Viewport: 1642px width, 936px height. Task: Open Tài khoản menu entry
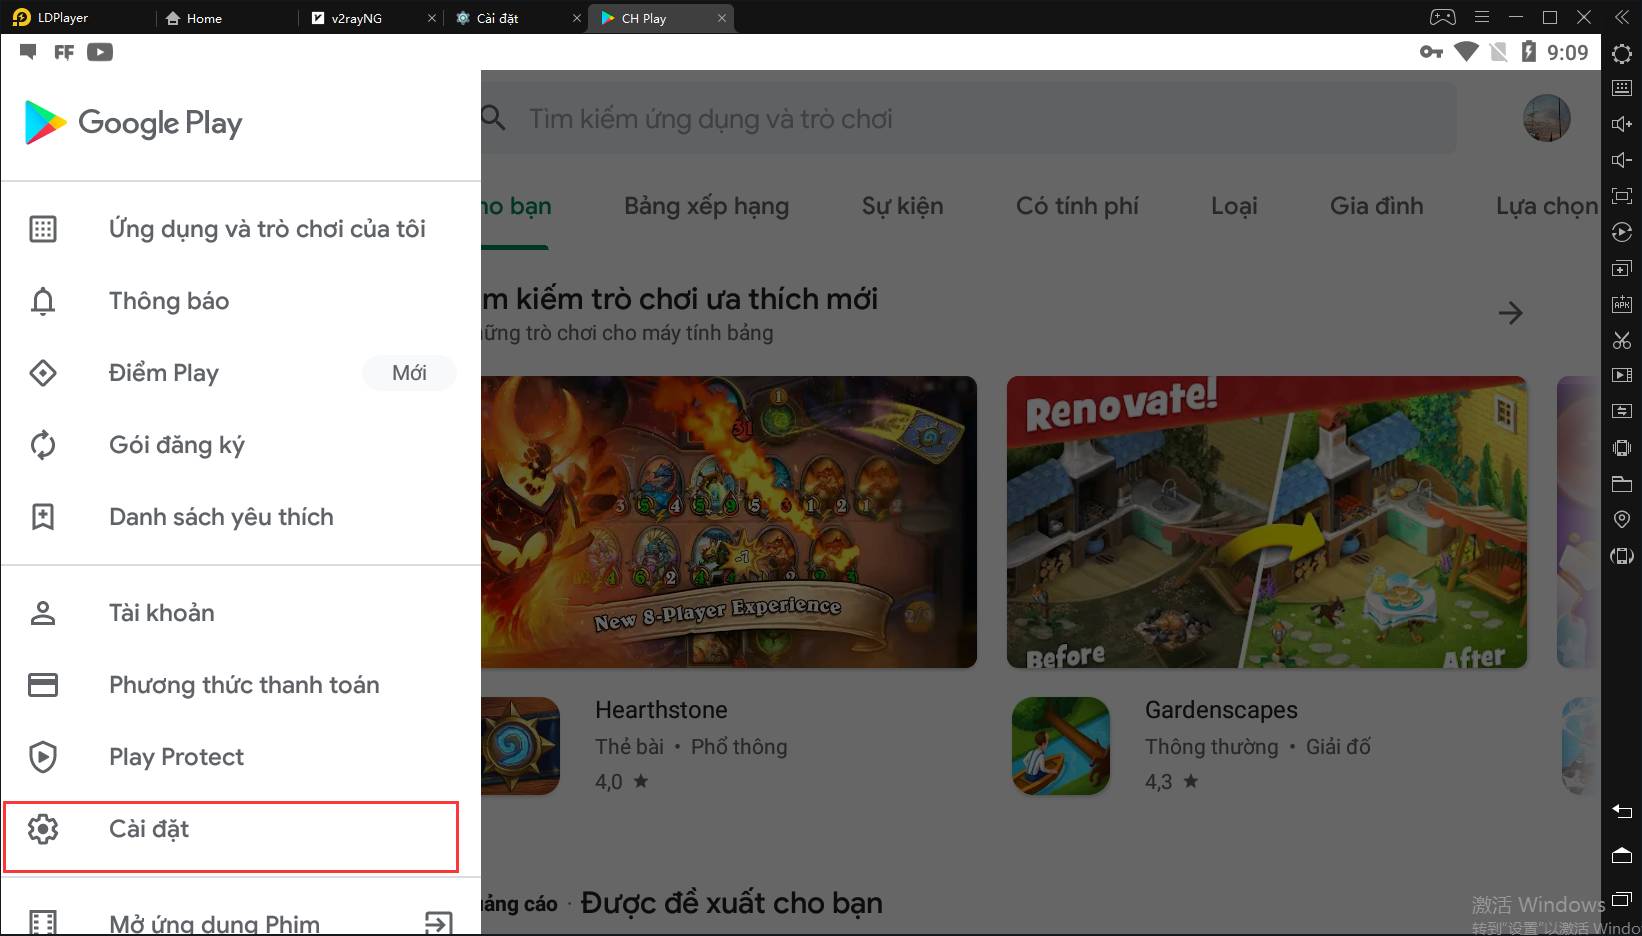pos(240,613)
